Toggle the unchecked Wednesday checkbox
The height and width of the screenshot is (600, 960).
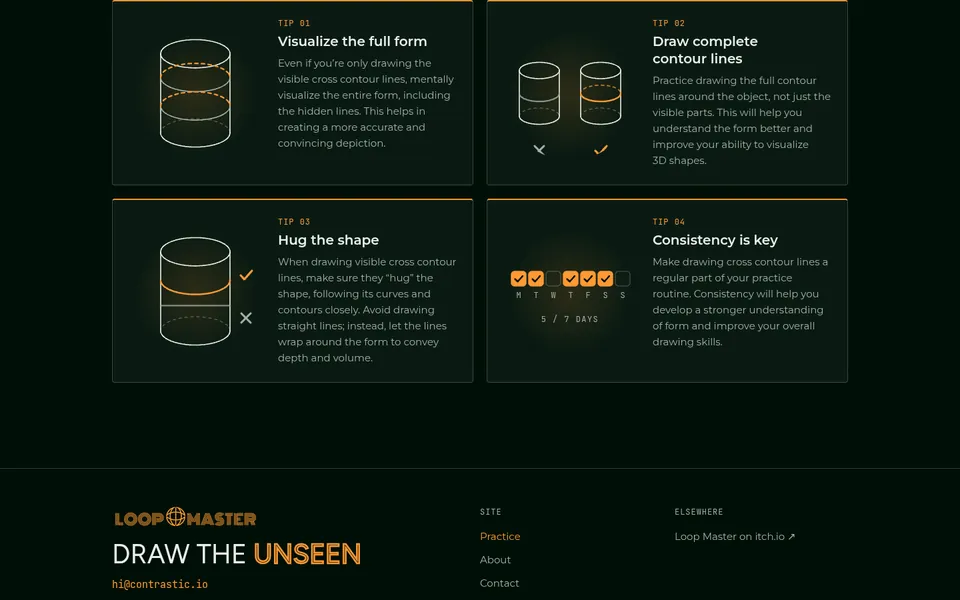coord(553,279)
